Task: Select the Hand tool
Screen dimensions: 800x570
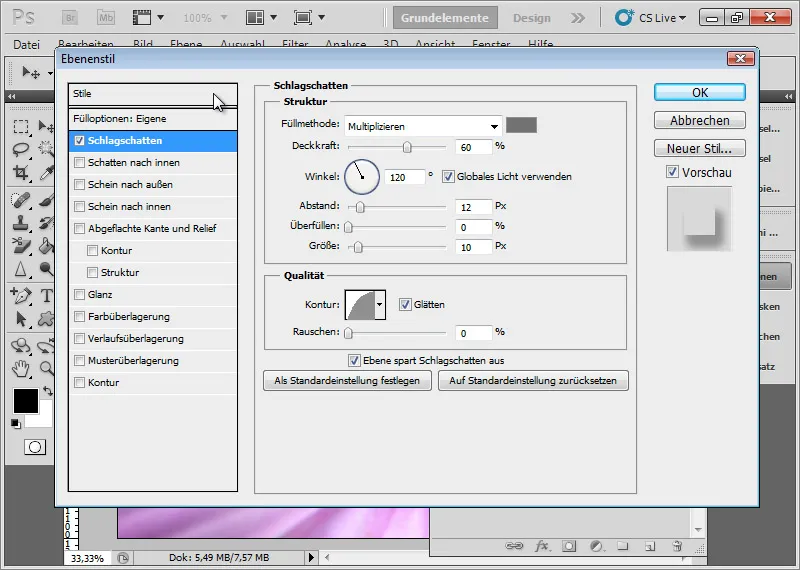Action: tap(21, 368)
